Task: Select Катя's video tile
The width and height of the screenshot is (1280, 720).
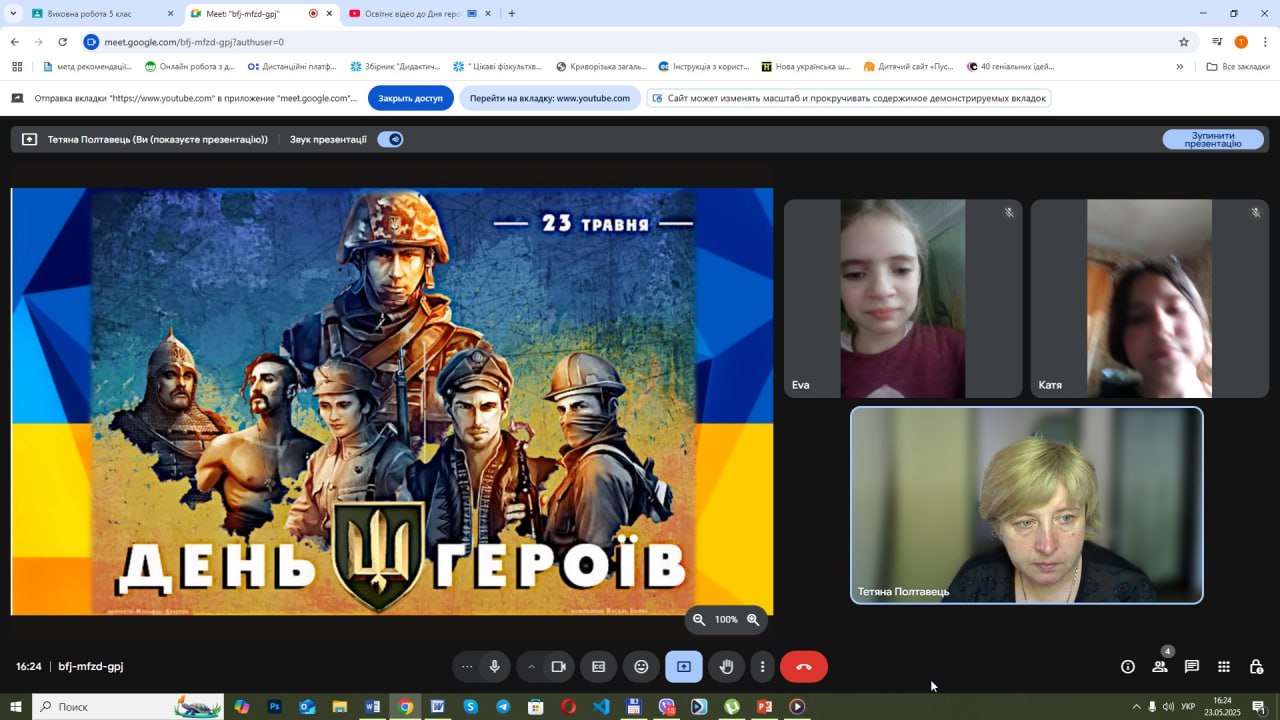Action: click(1150, 298)
